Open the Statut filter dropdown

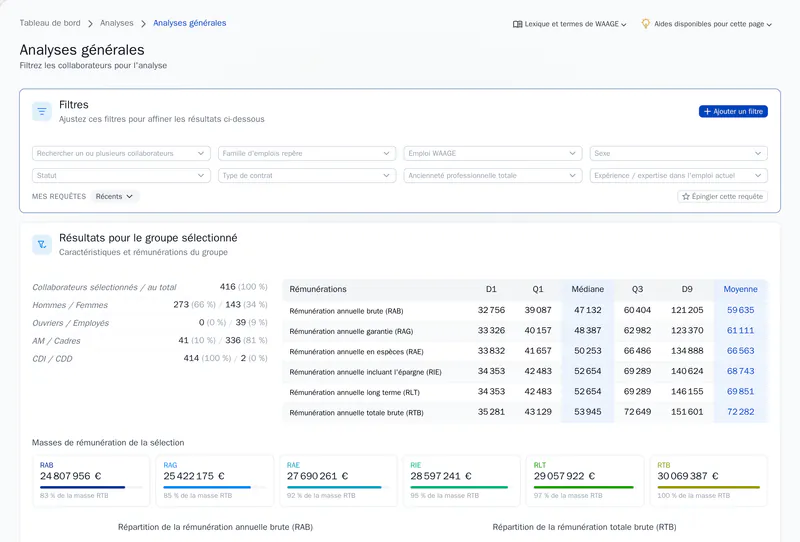[121, 176]
